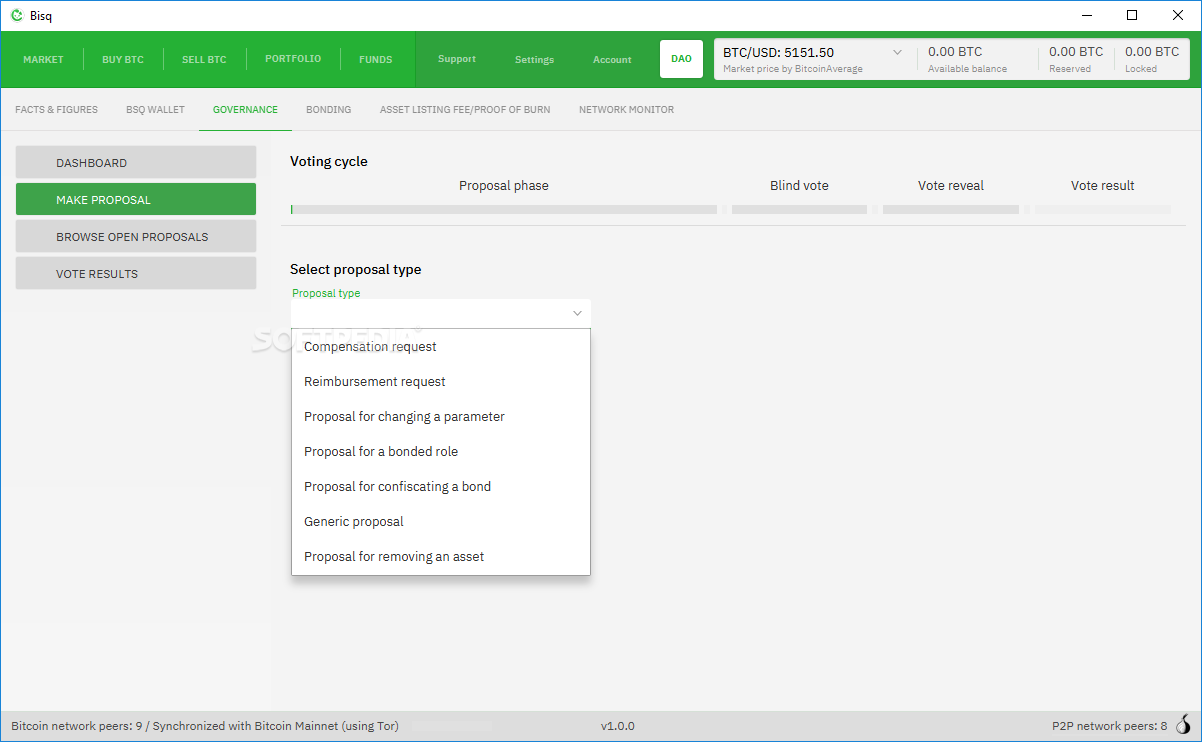Open the FUNDS section

click(x=376, y=59)
